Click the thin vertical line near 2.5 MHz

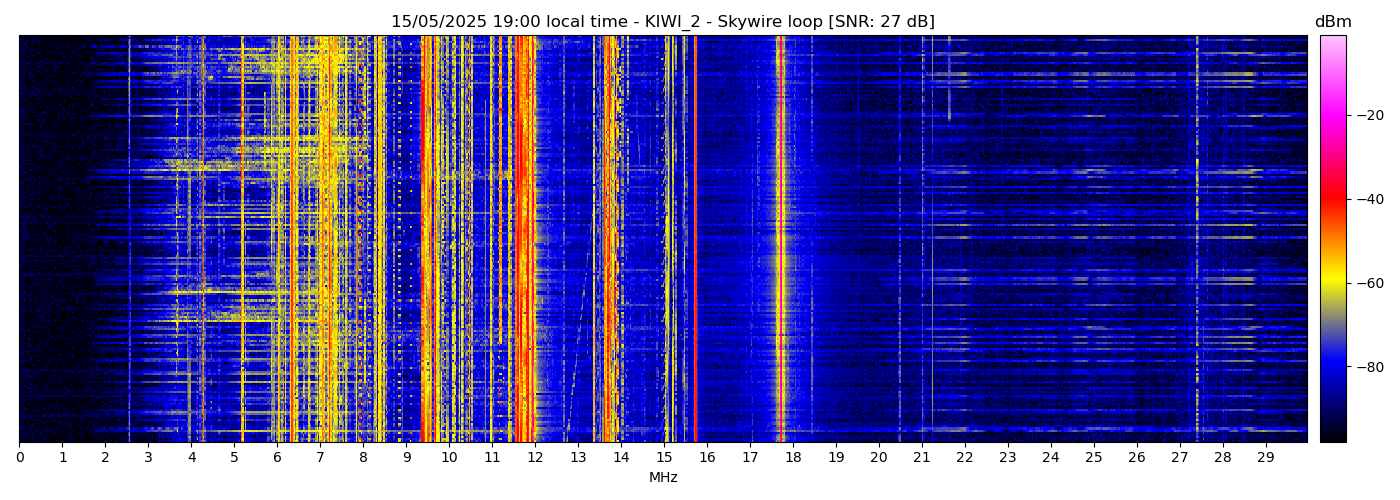129,240
